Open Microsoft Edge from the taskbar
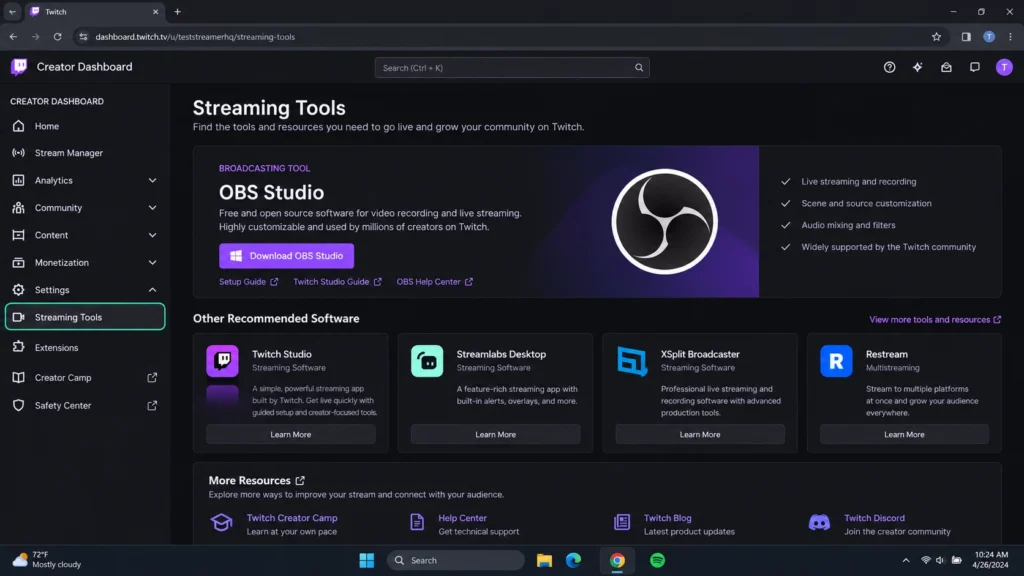The width and height of the screenshot is (1024, 576). pos(573,560)
